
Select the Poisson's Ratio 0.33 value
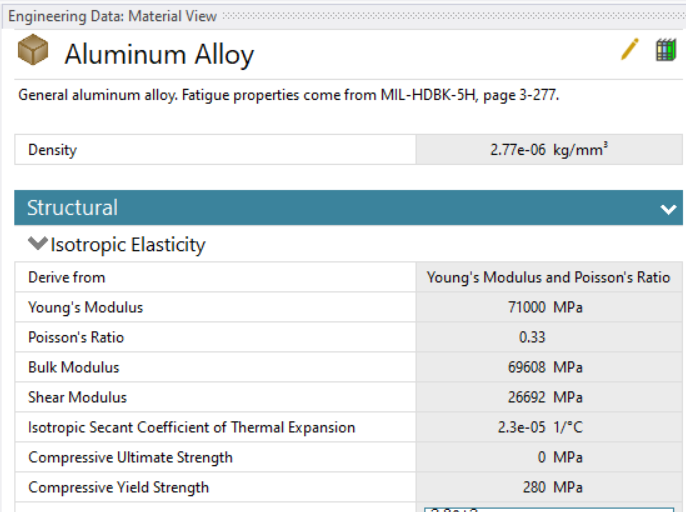tap(548, 337)
